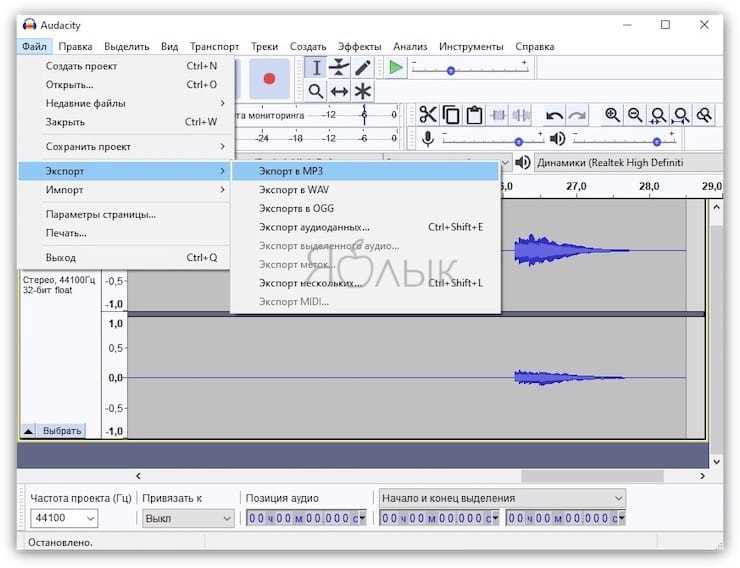This screenshot has height=568, width=740.
Task: Open Привязать к Выкл dropdown
Action: (x=188, y=518)
